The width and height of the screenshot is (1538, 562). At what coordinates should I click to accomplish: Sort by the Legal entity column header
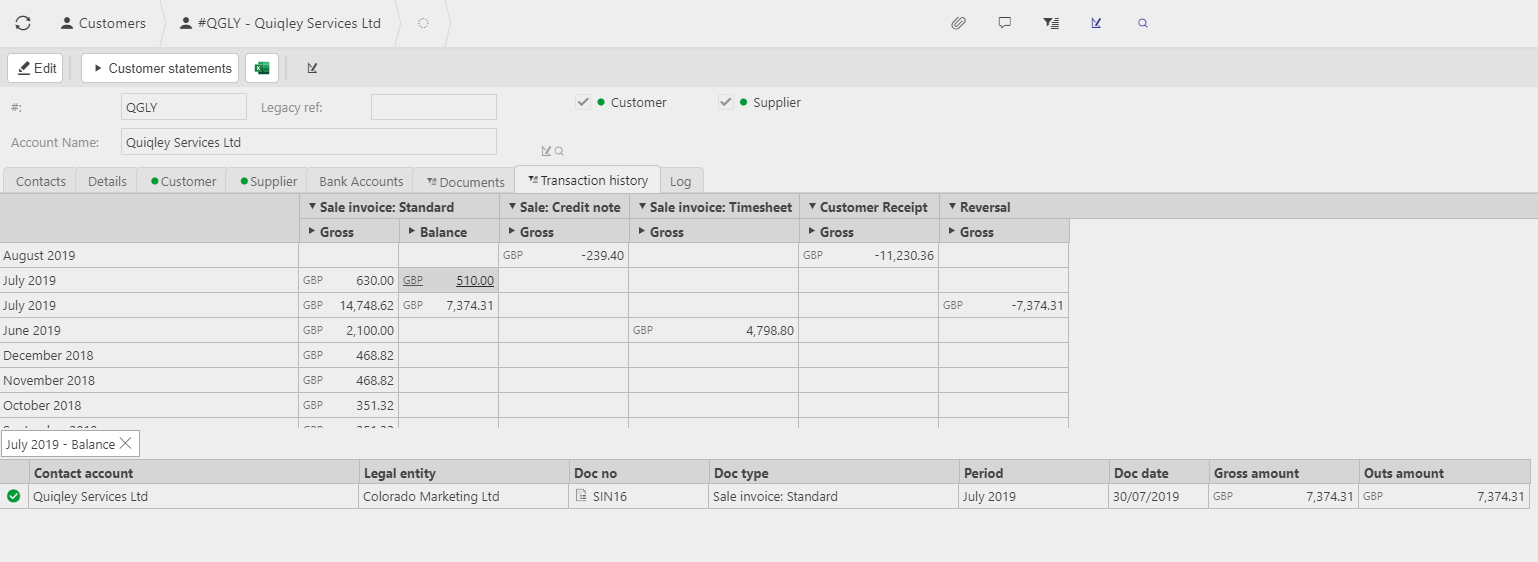pyautogui.click(x=463, y=473)
